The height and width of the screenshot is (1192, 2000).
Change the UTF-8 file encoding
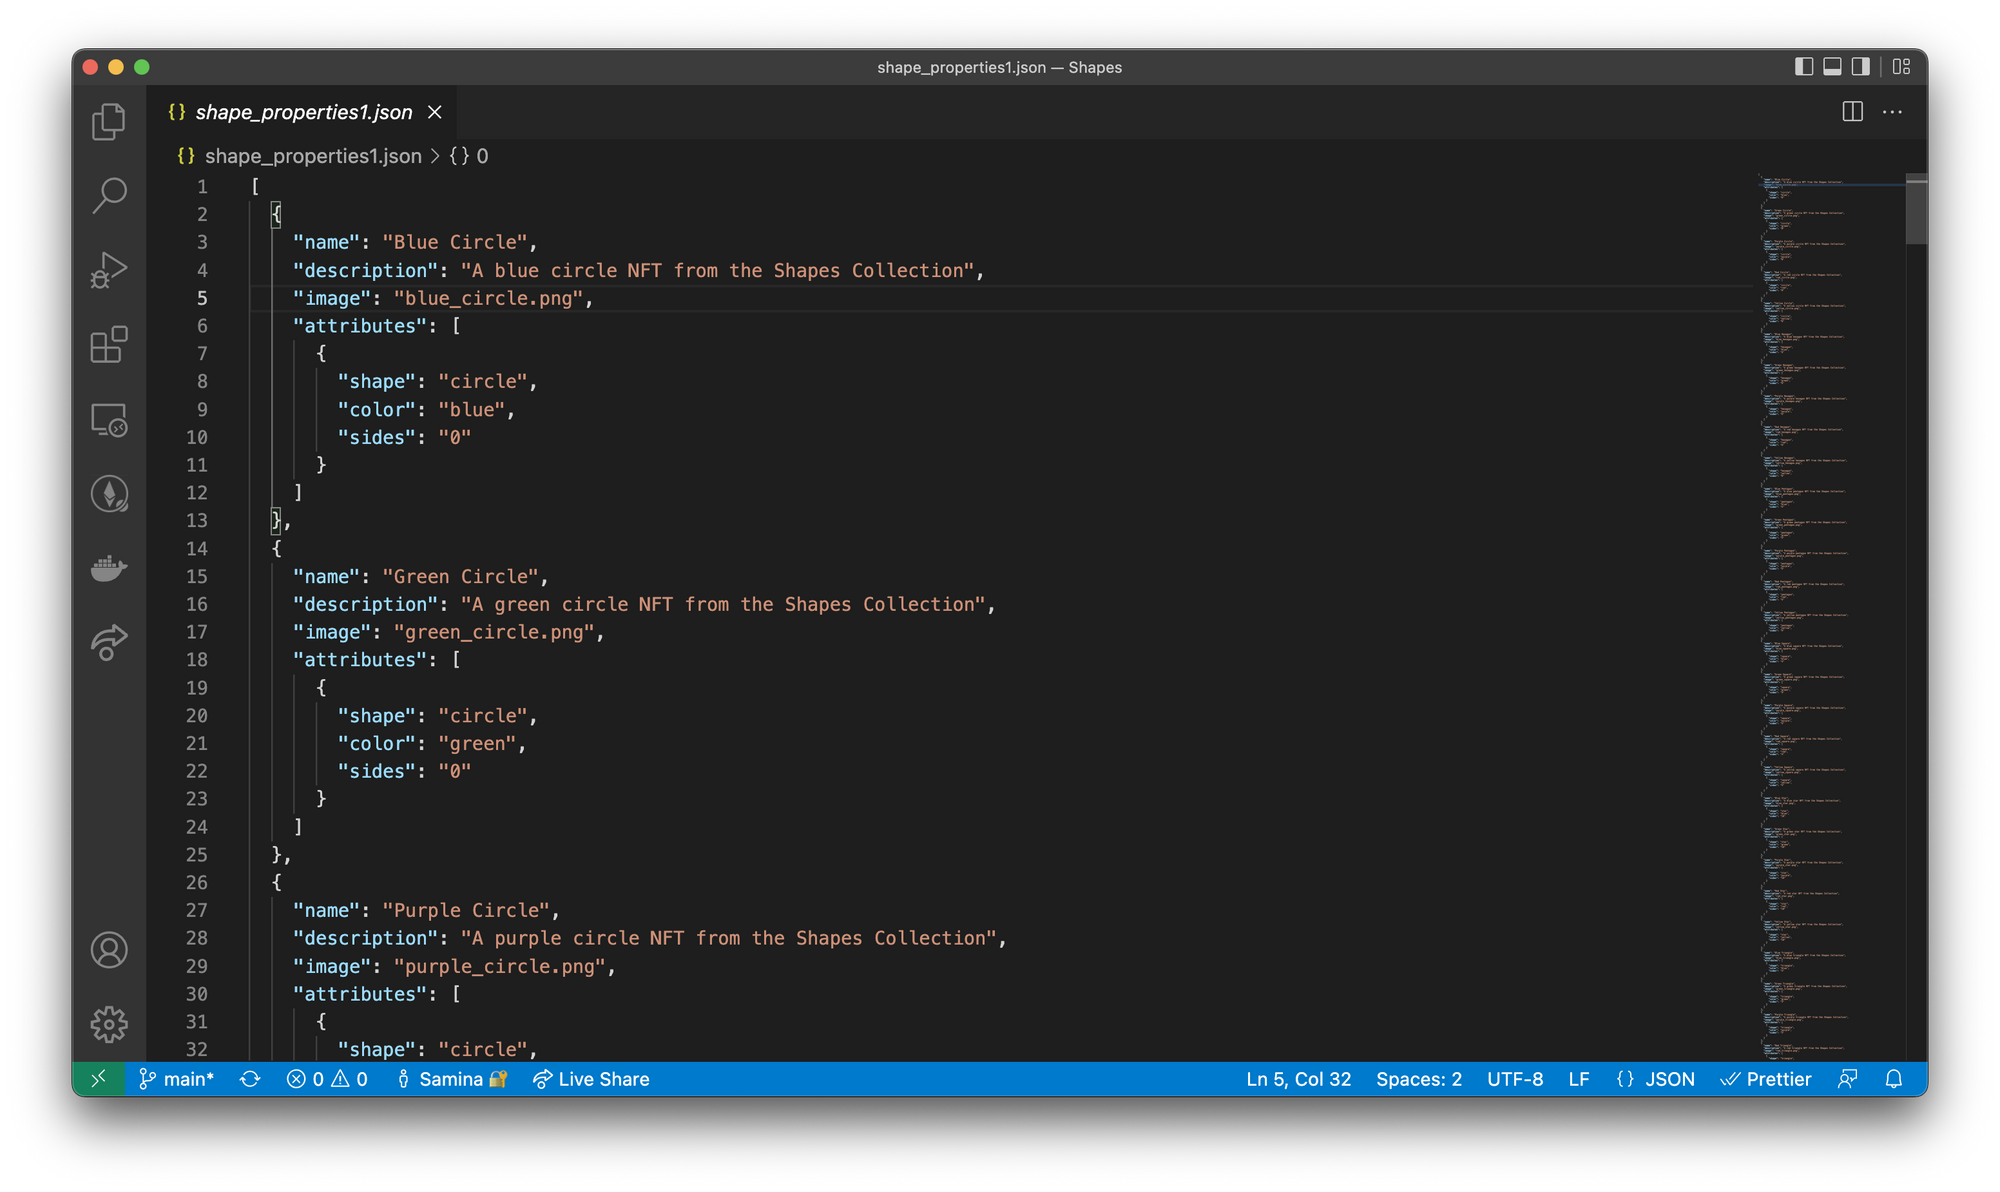[x=1514, y=1079]
